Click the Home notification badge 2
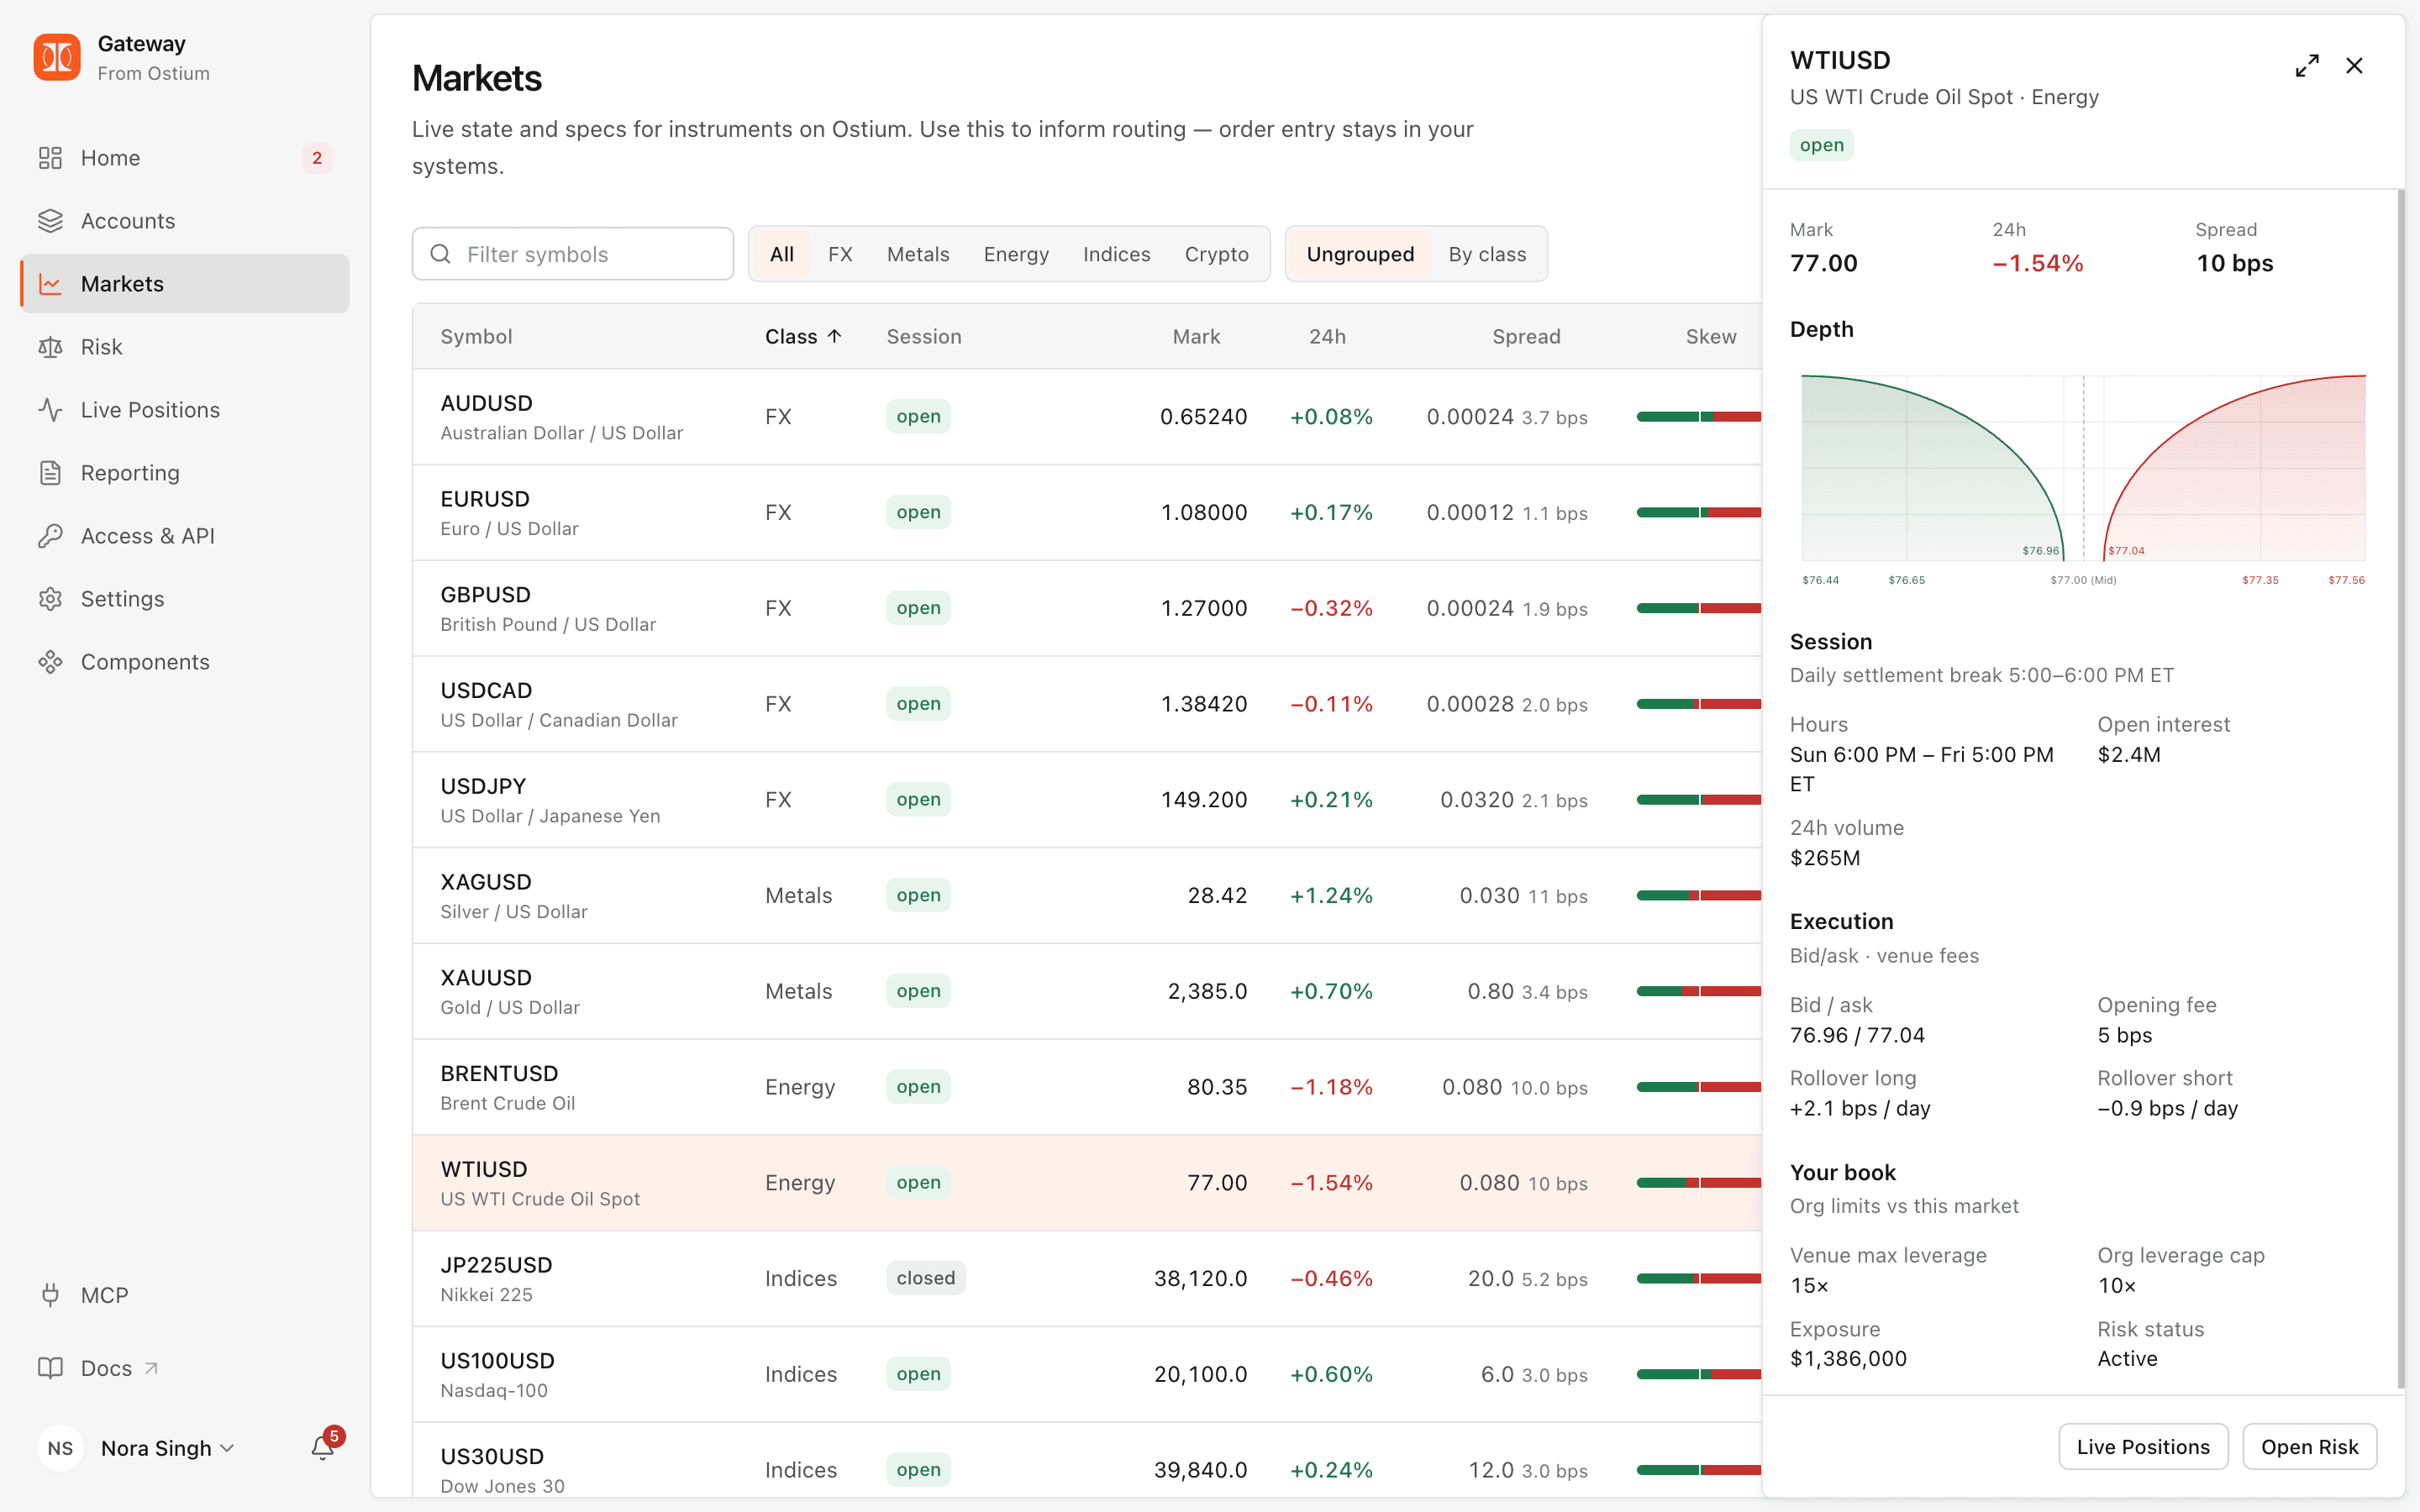 (x=317, y=158)
